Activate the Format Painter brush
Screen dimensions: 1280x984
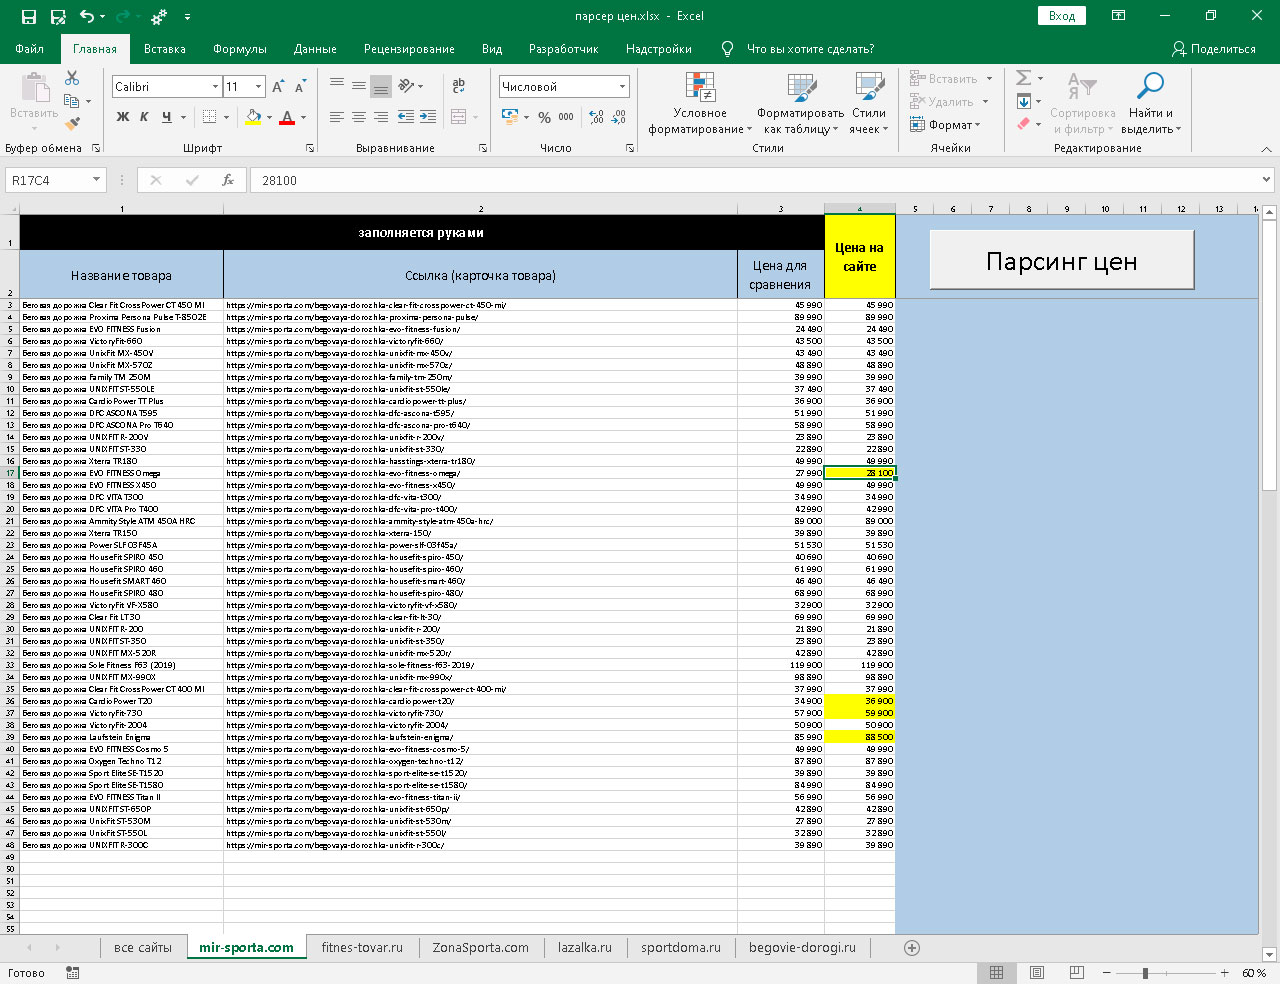[x=72, y=124]
